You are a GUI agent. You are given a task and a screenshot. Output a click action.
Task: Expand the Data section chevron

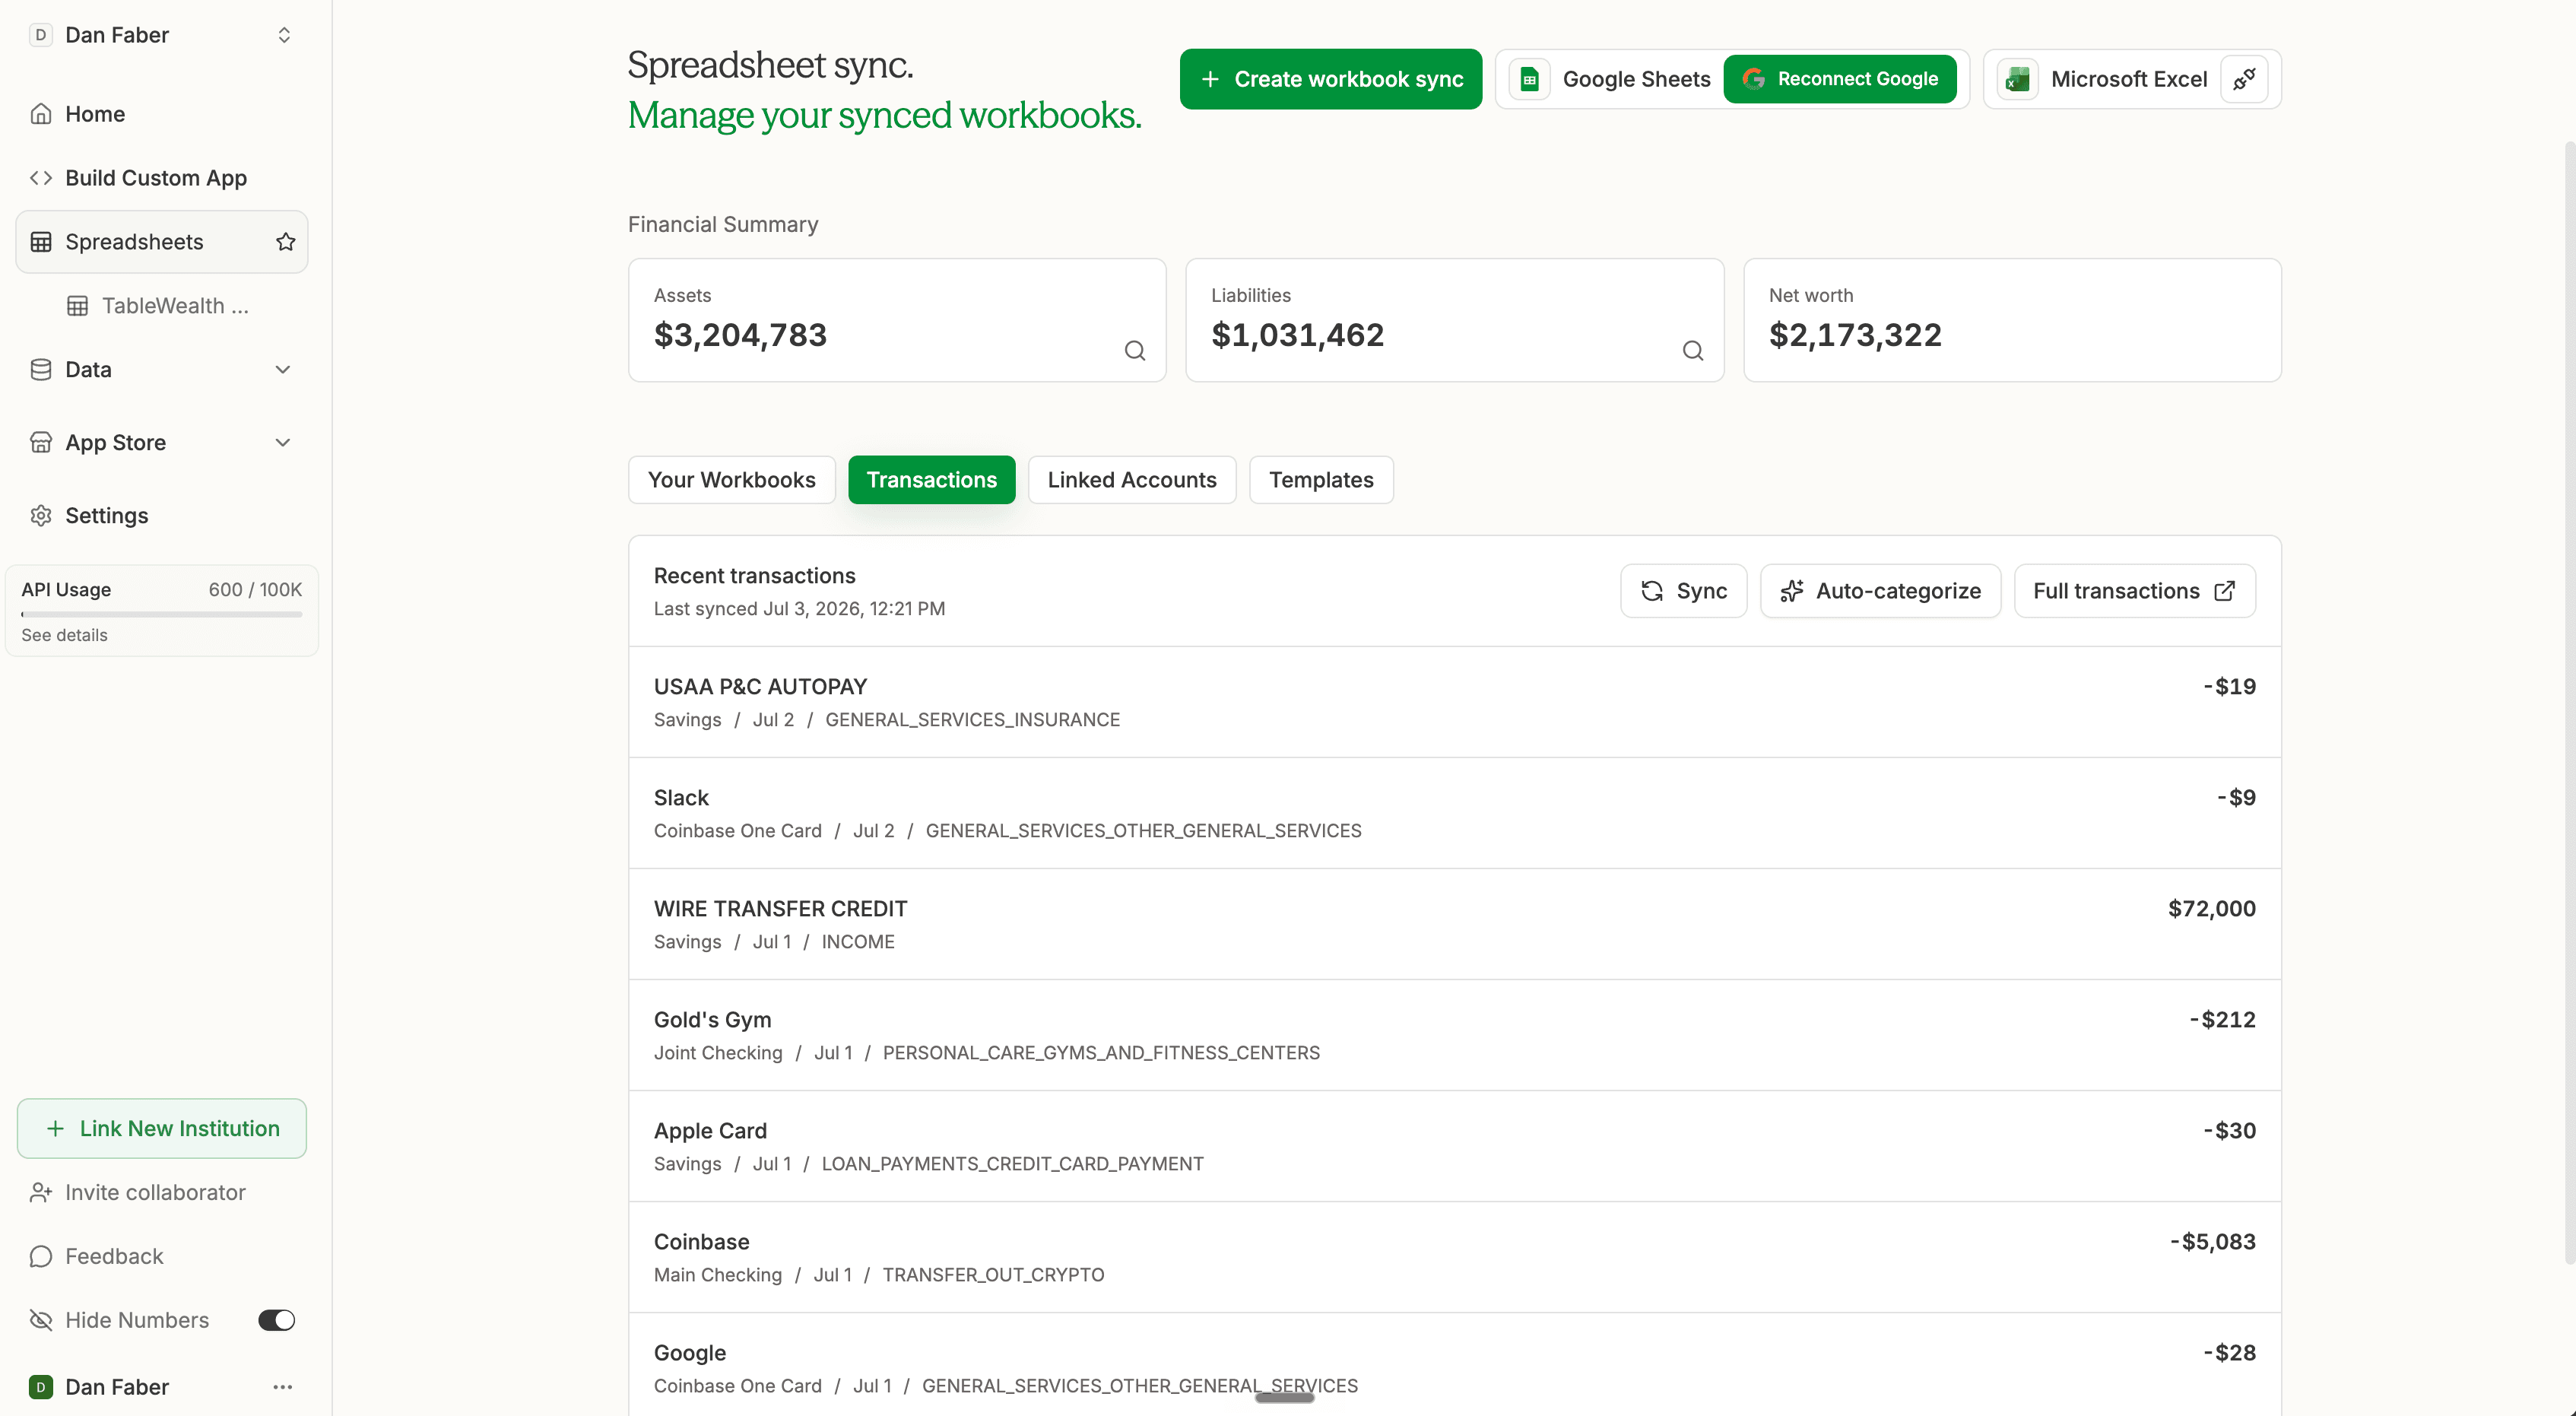283,370
